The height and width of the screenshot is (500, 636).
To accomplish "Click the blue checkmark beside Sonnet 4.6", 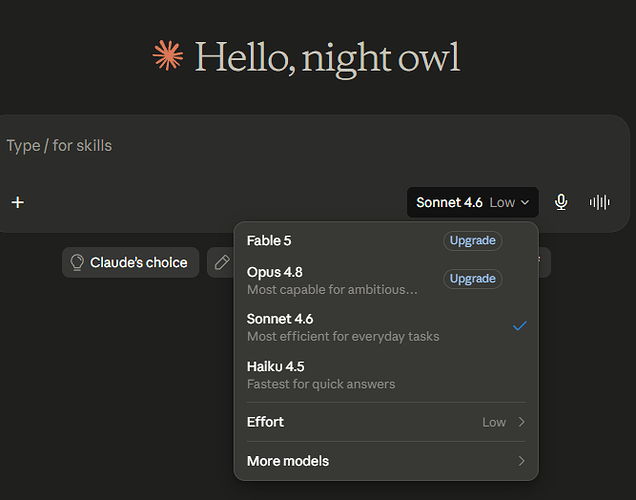I will 519,326.
